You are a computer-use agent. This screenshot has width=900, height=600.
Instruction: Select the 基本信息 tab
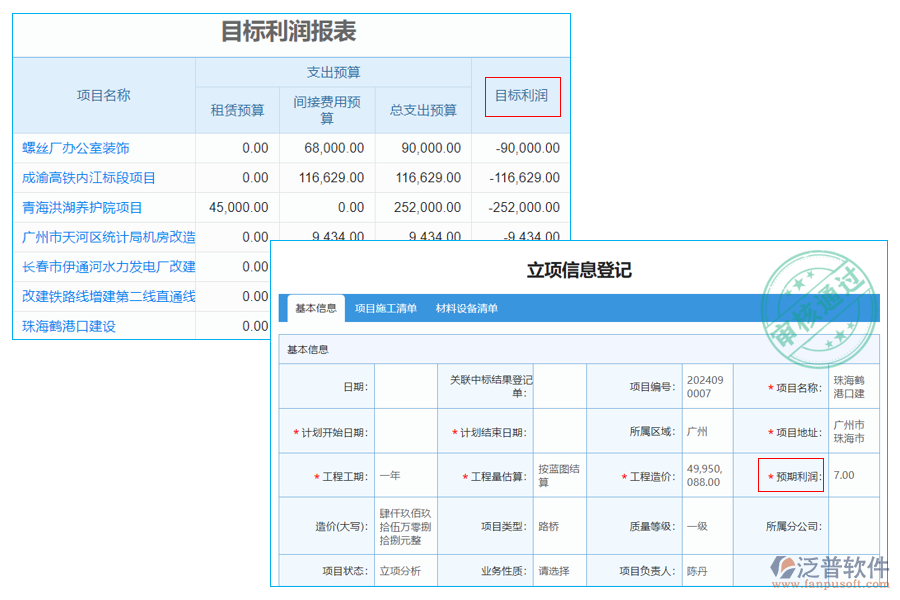(318, 308)
